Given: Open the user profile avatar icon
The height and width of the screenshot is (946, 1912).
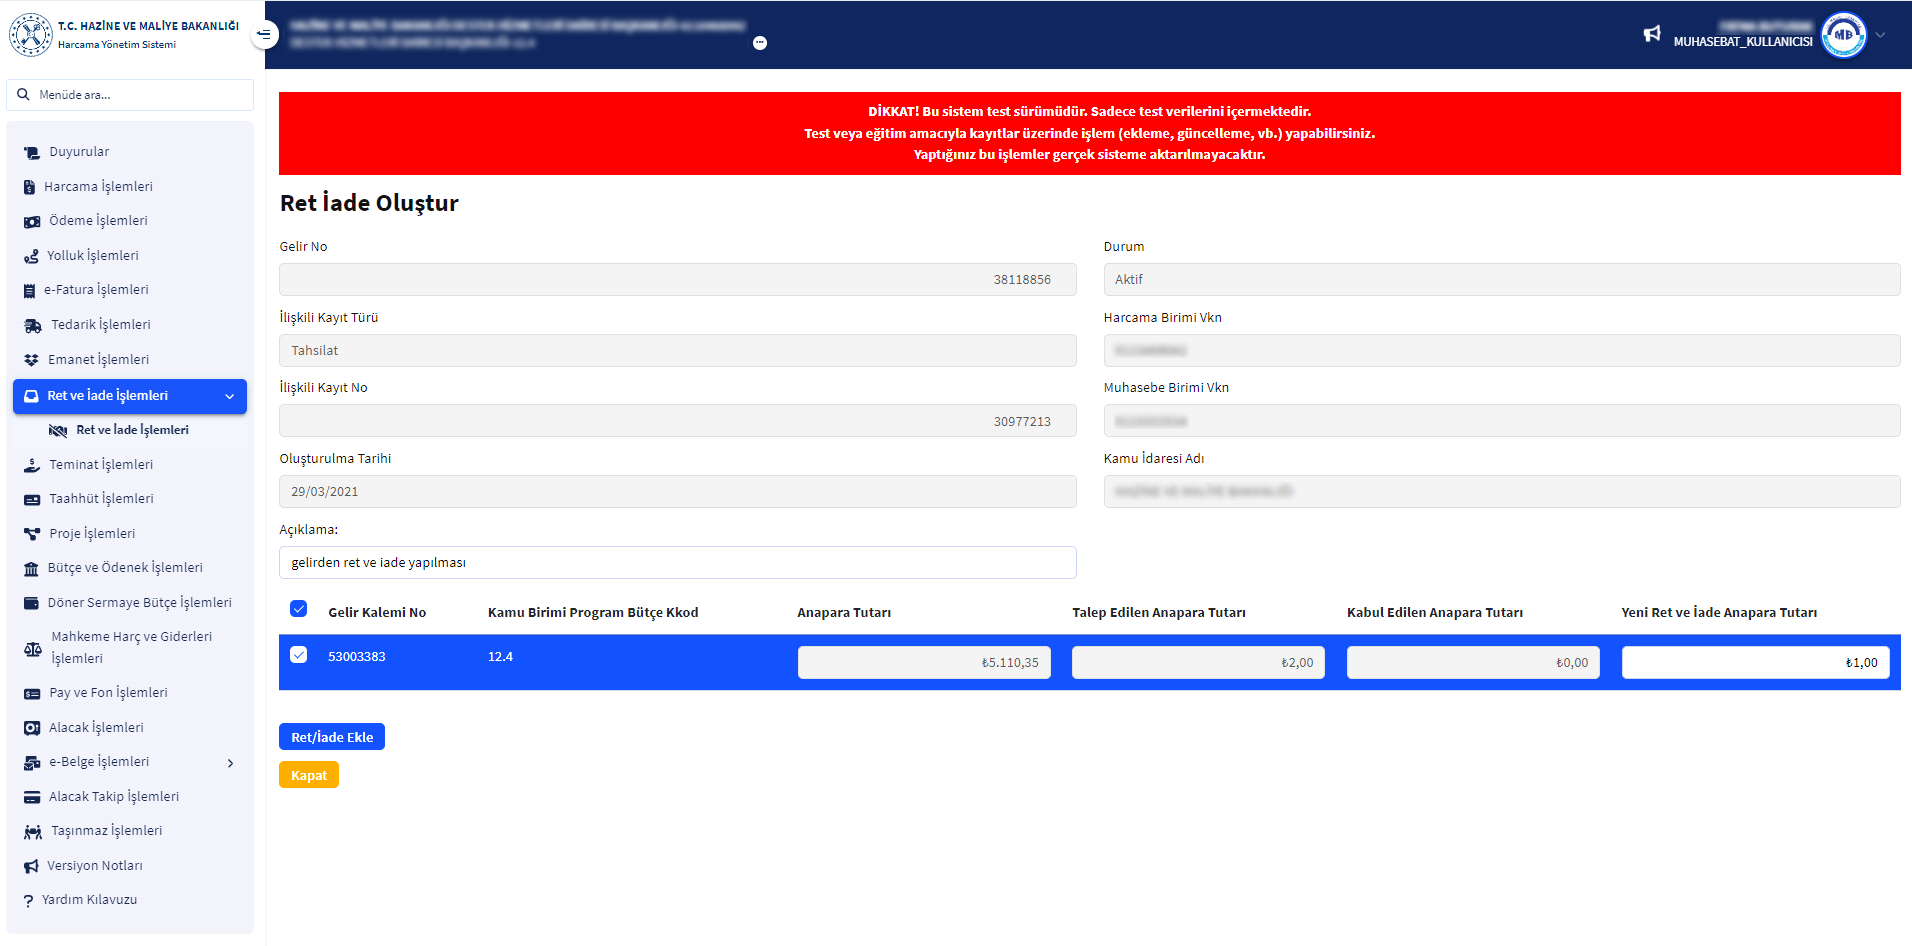Looking at the screenshot, I should point(1843,35).
